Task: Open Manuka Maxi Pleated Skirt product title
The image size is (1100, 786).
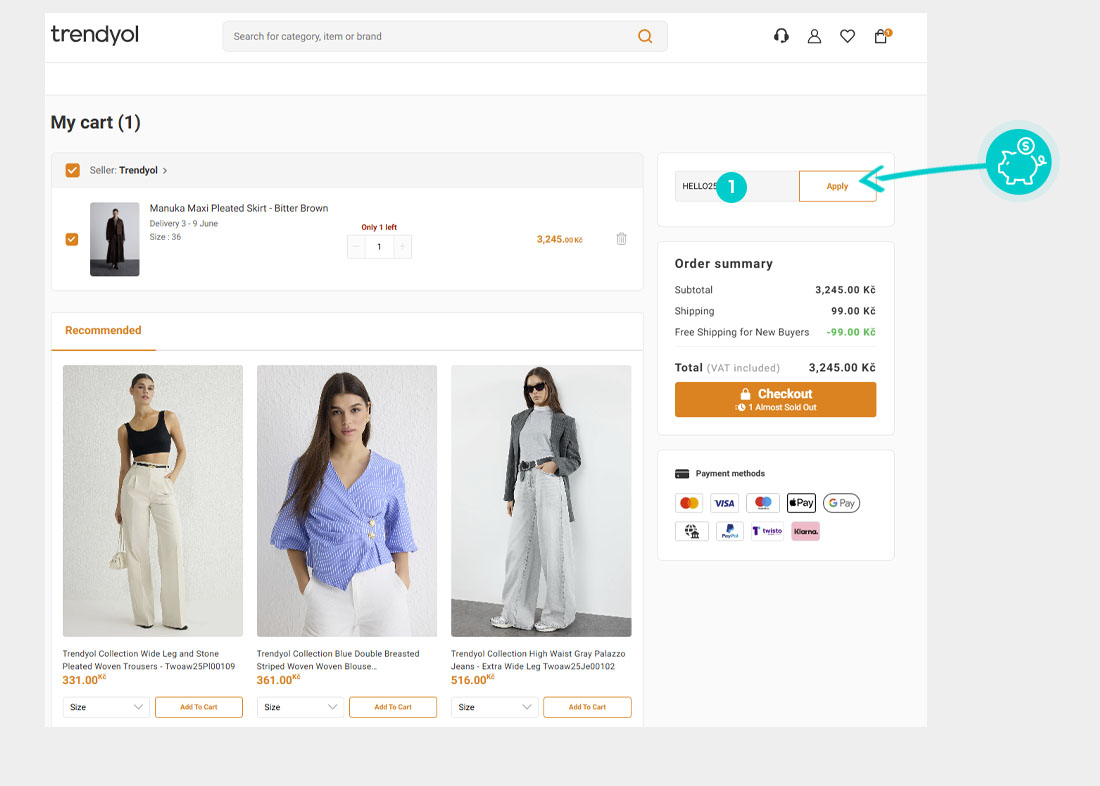Action: point(239,208)
